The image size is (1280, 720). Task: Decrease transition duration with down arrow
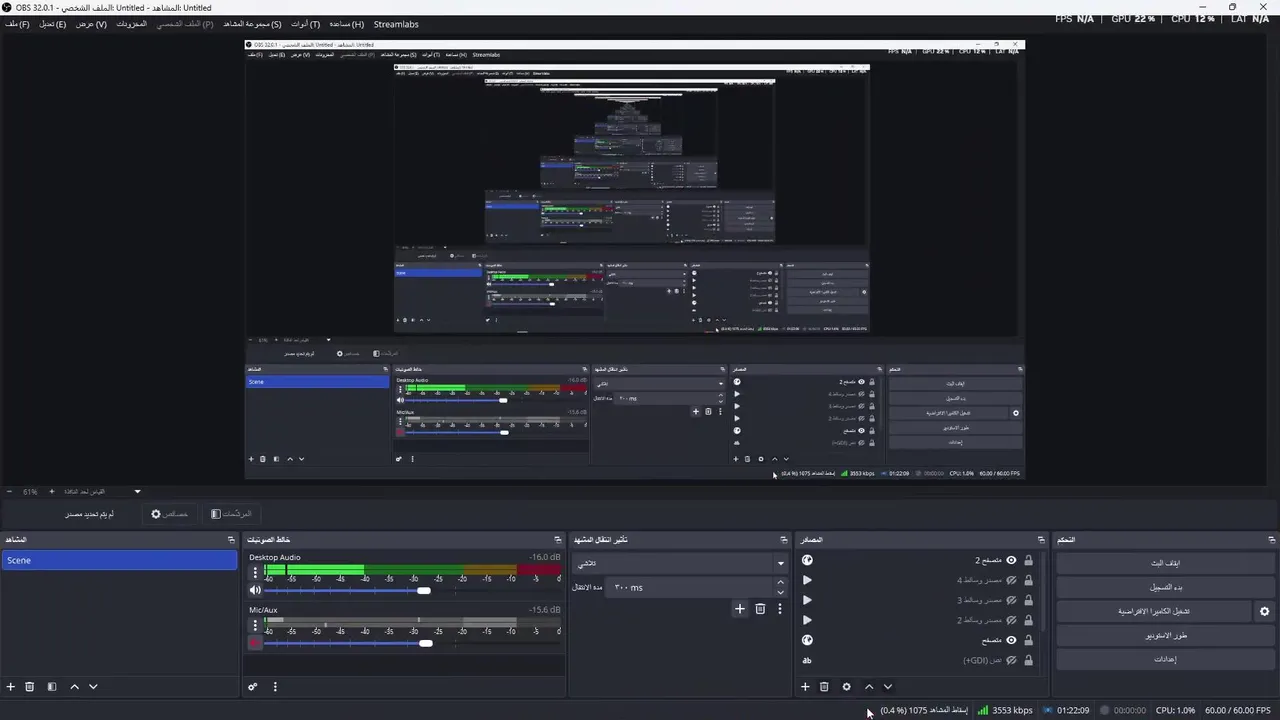[x=780, y=592]
